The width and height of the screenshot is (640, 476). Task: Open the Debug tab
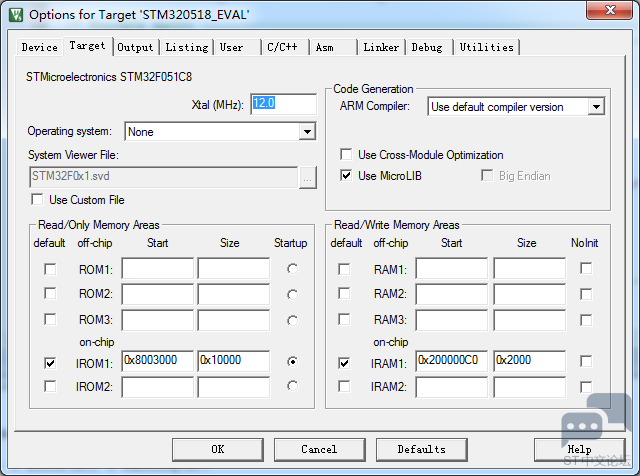tap(427, 47)
